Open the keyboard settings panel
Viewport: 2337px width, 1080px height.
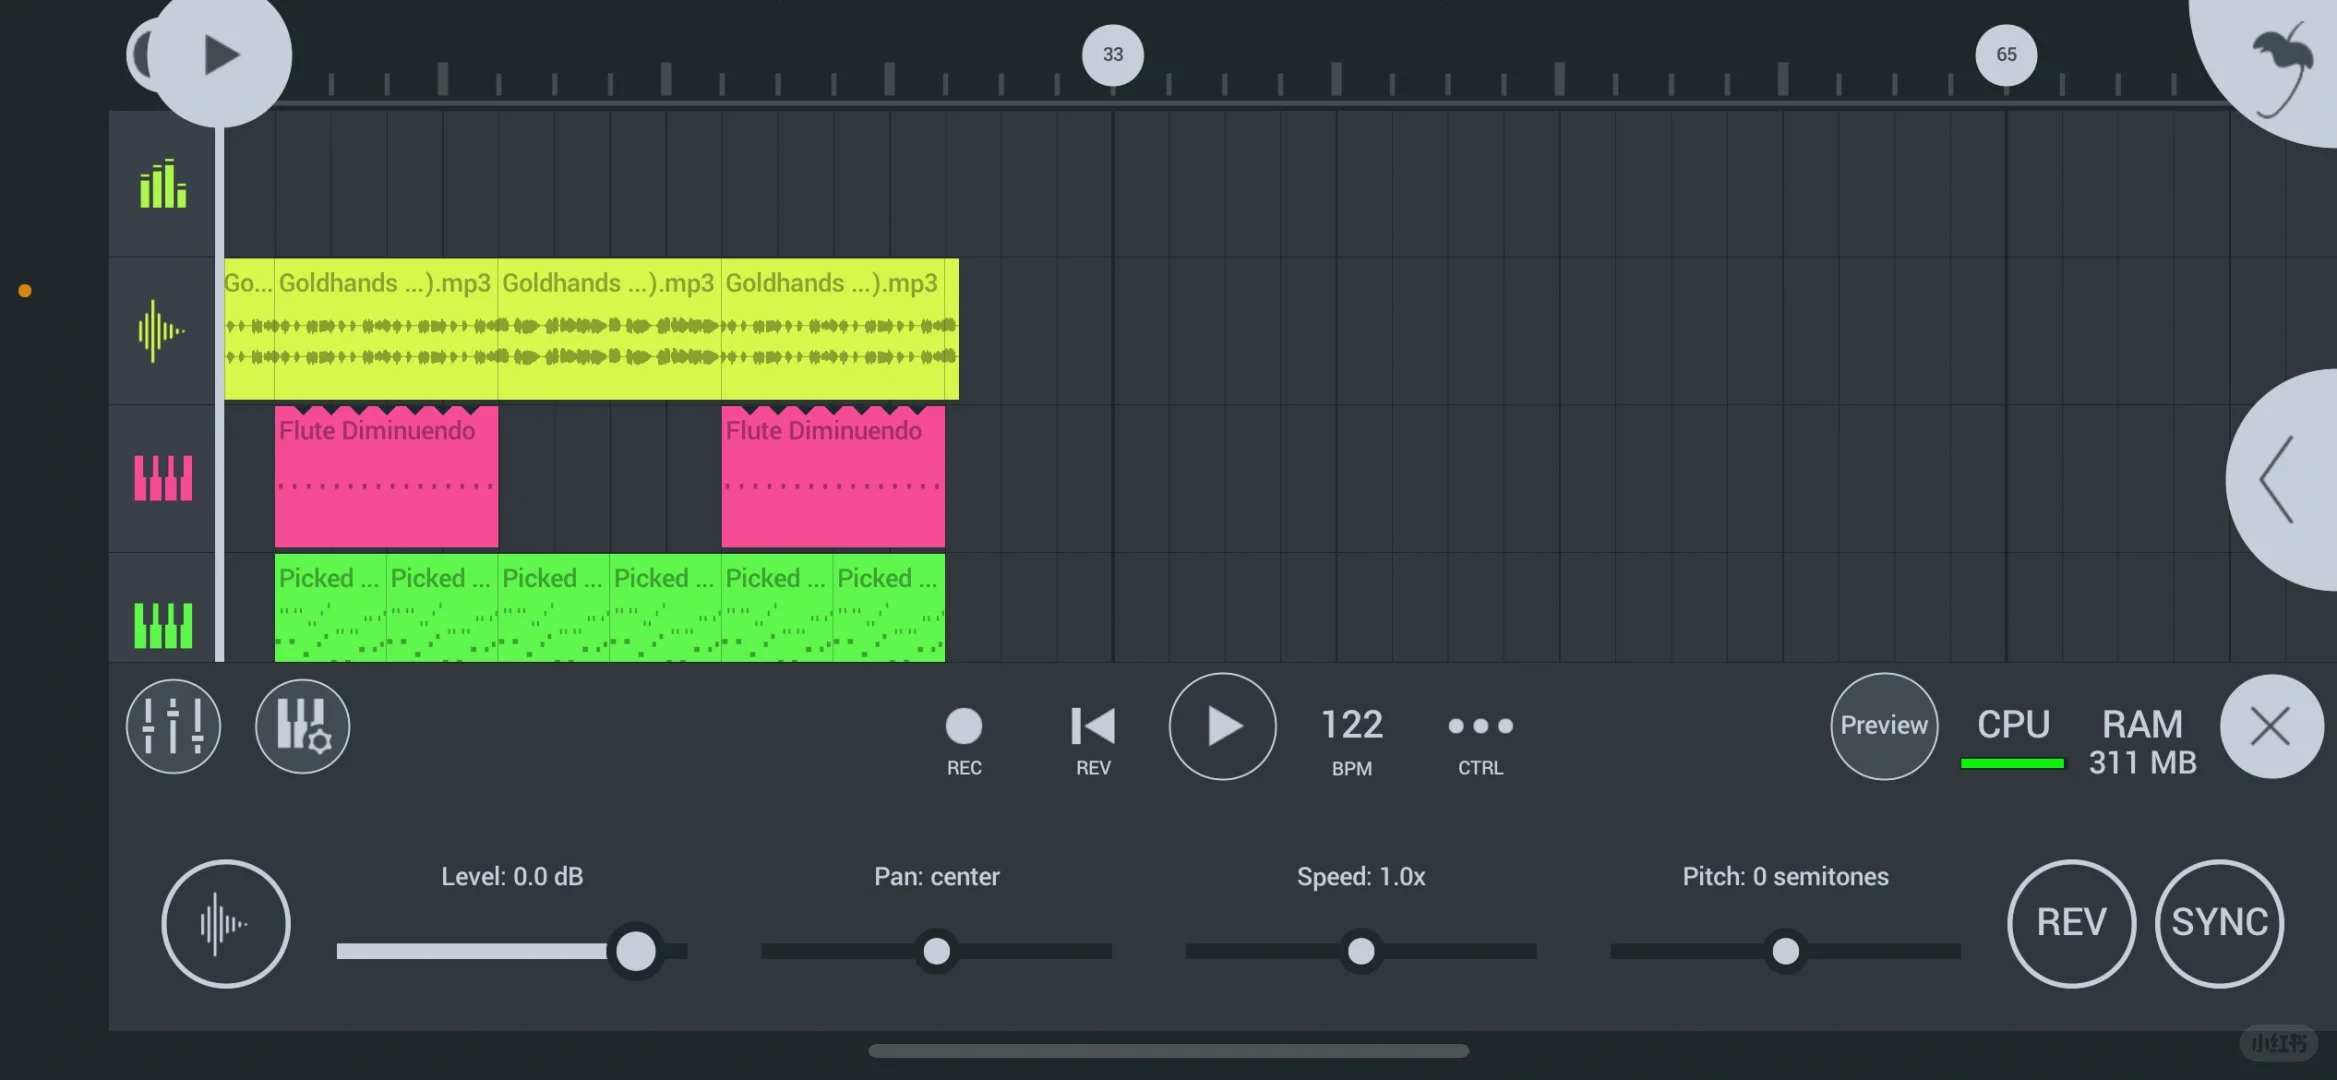[301, 726]
